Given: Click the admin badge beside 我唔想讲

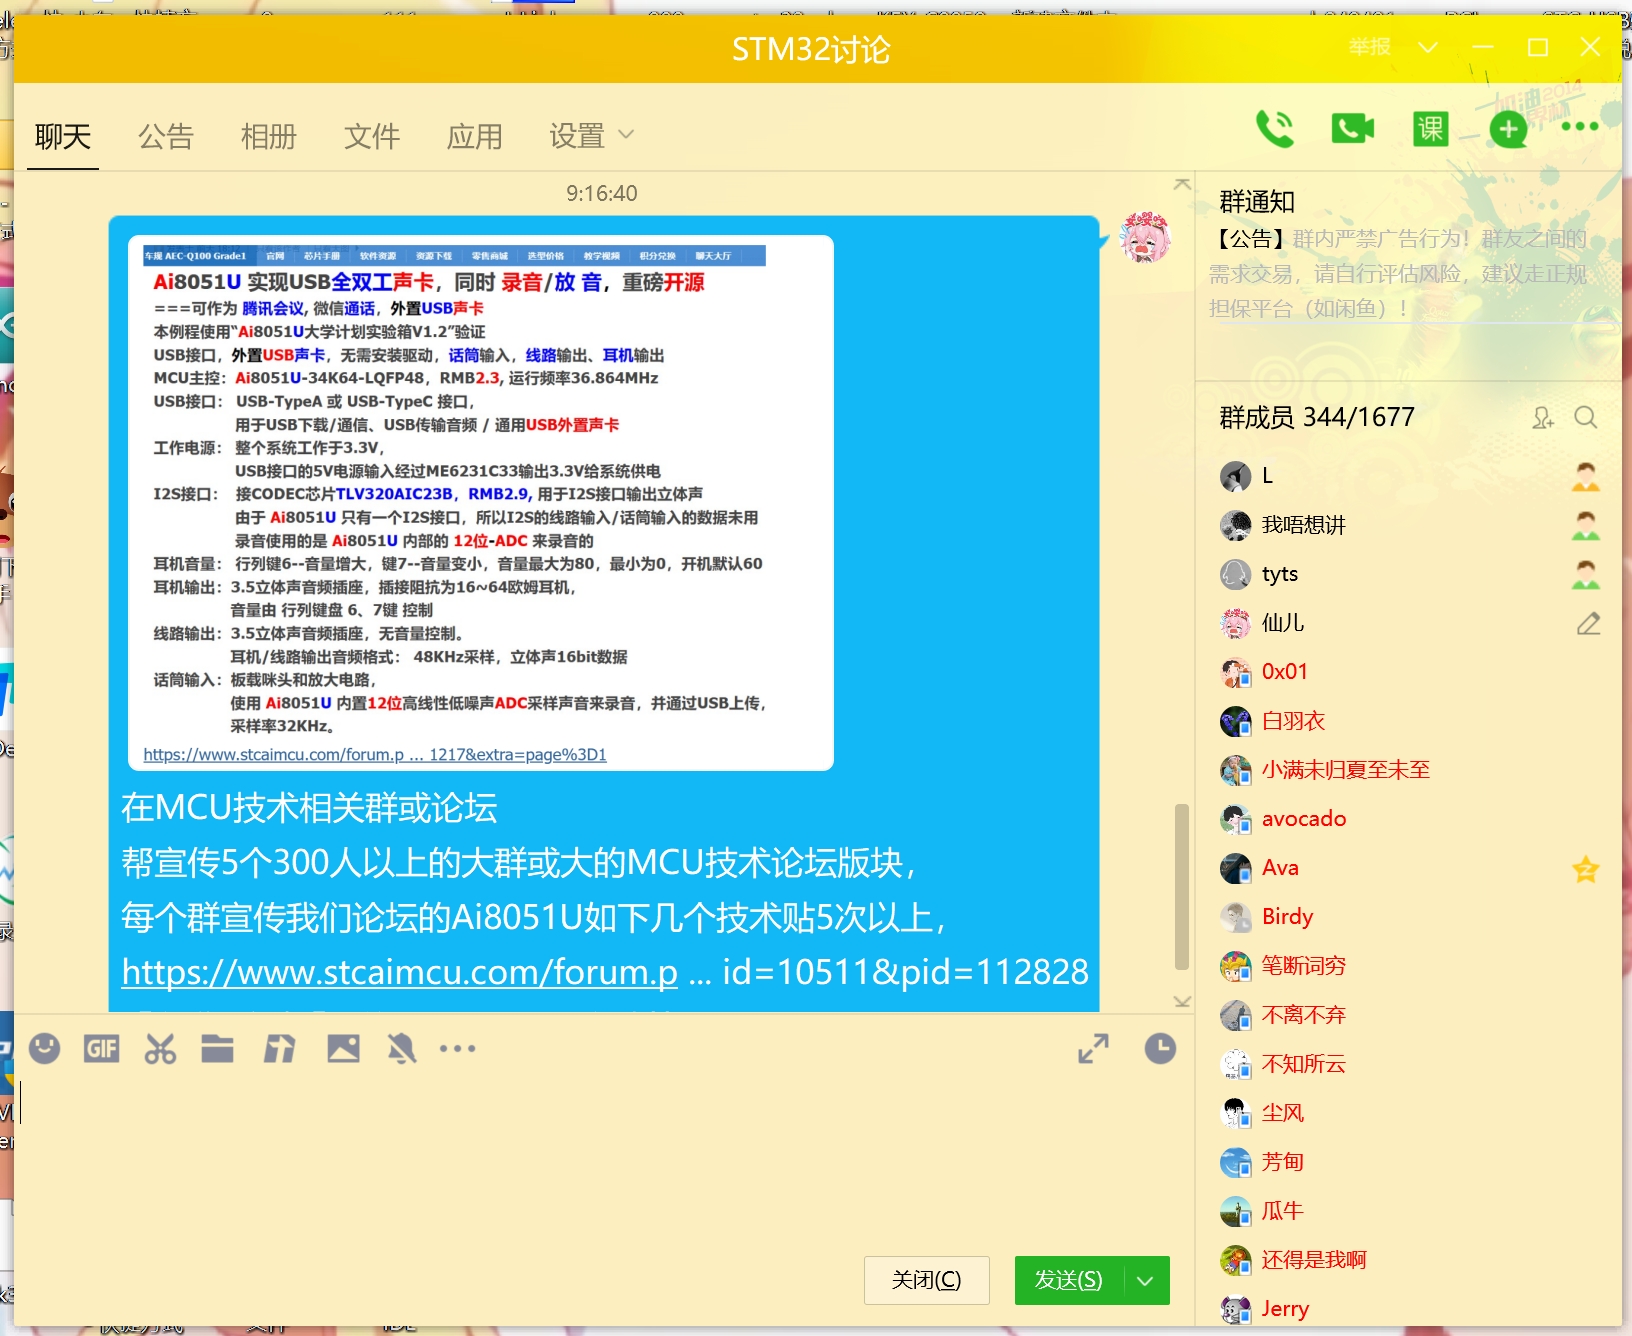Looking at the screenshot, I should (x=1586, y=525).
